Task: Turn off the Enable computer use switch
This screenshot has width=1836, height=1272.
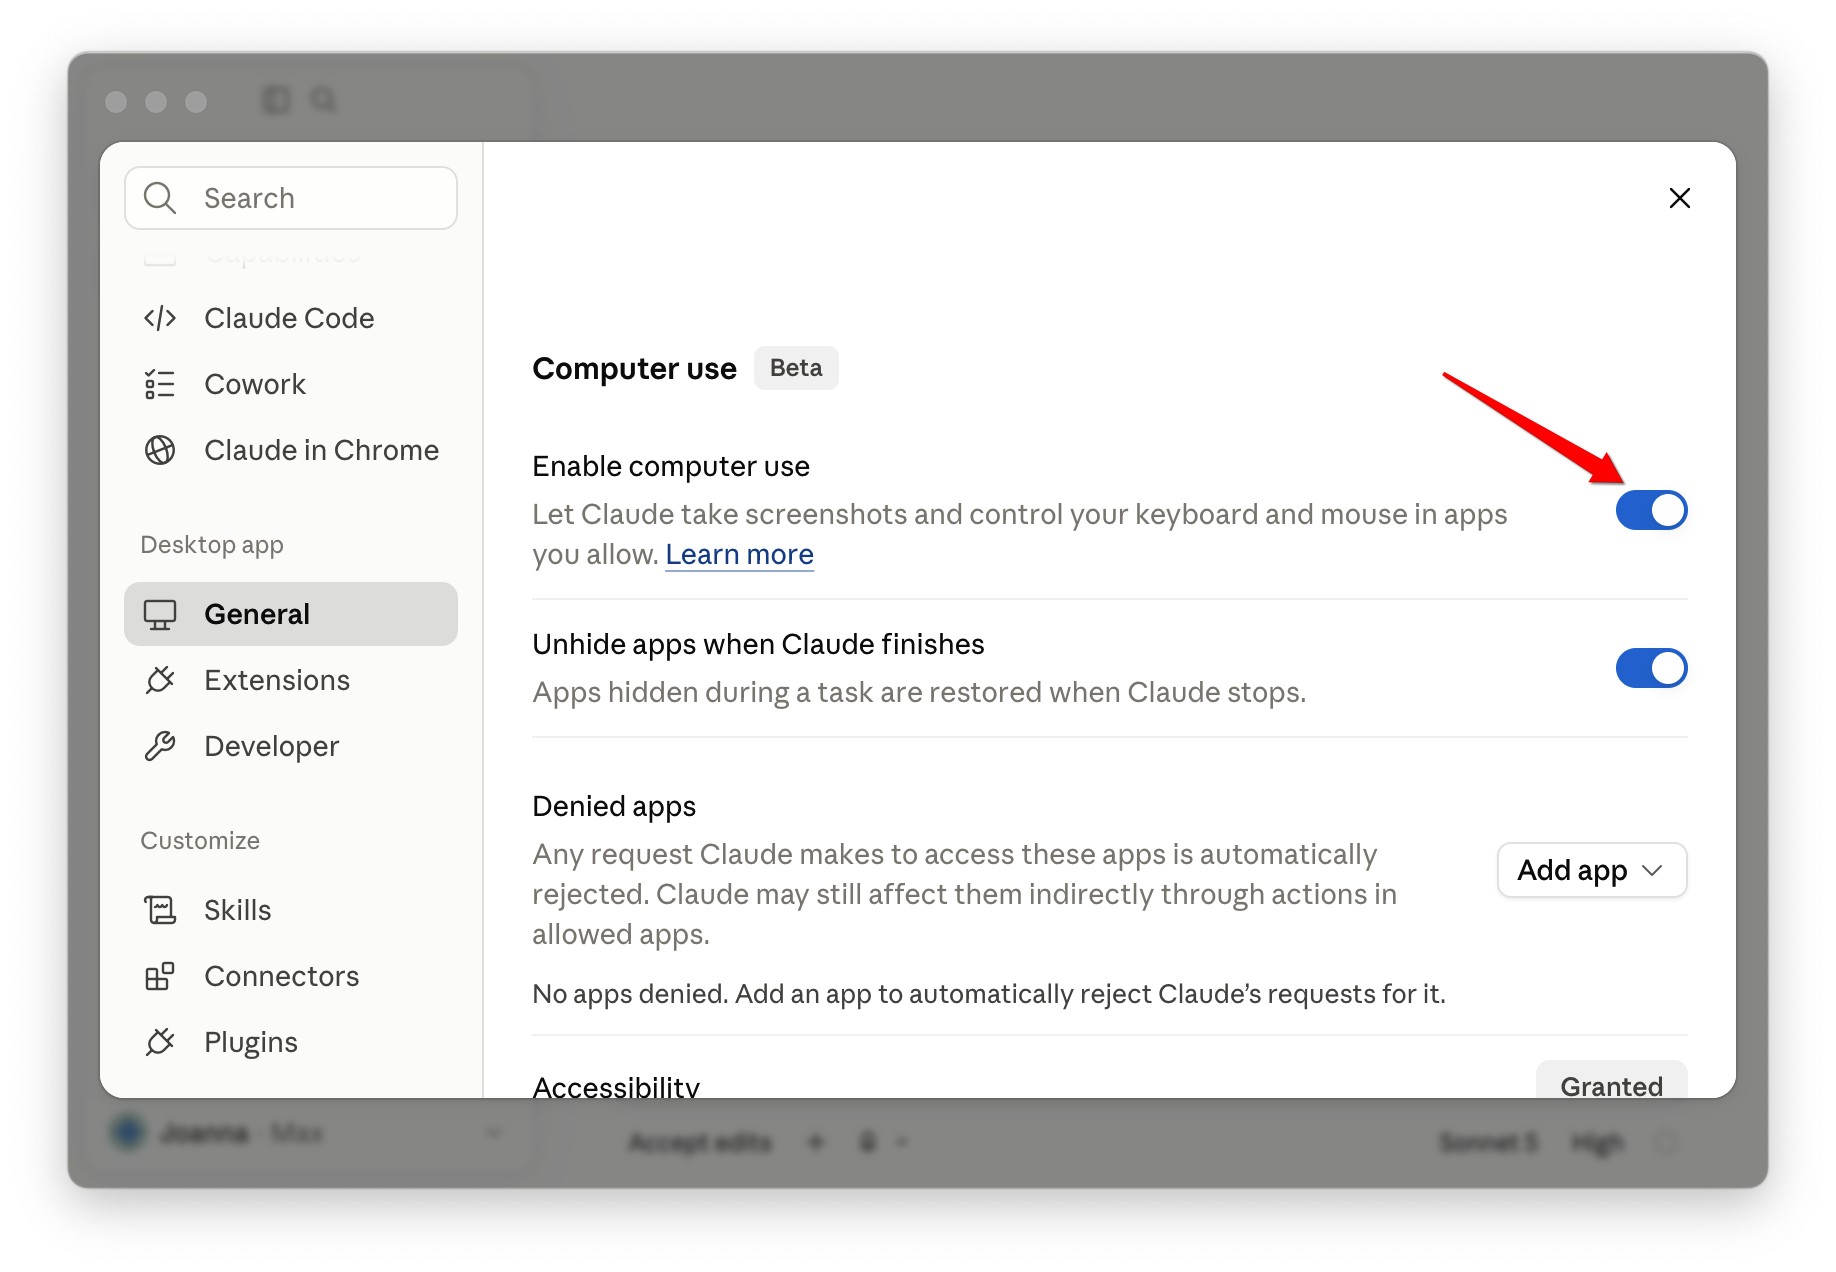Action: tap(1651, 510)
